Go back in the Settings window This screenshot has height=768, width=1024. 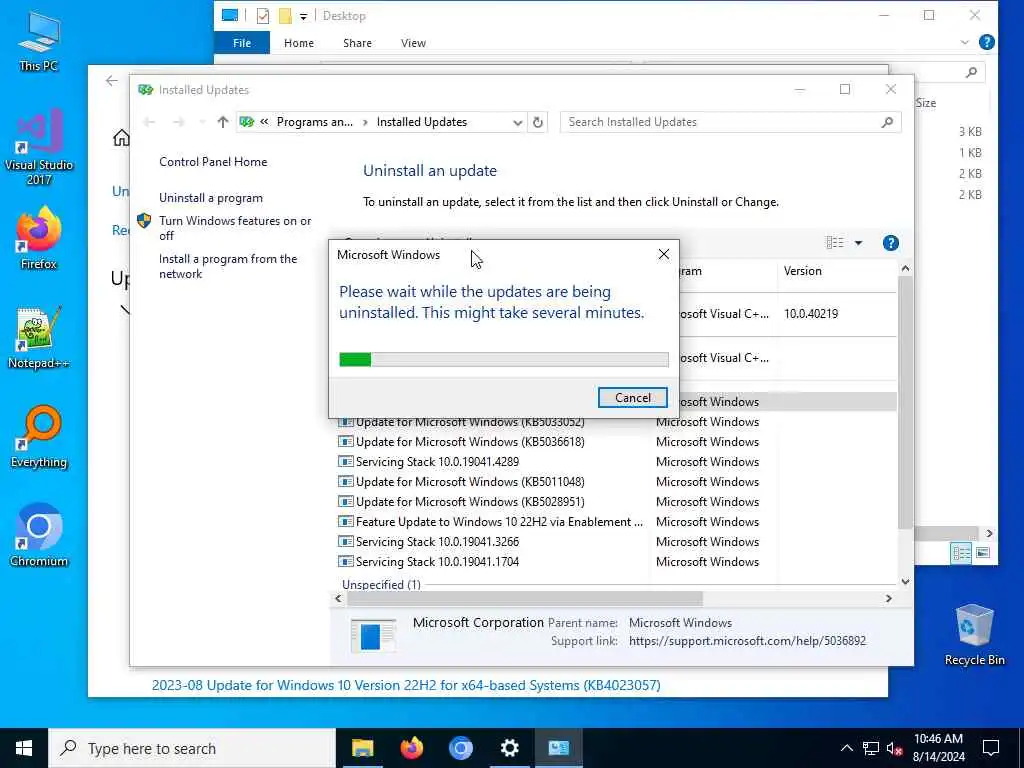[112, 81]
